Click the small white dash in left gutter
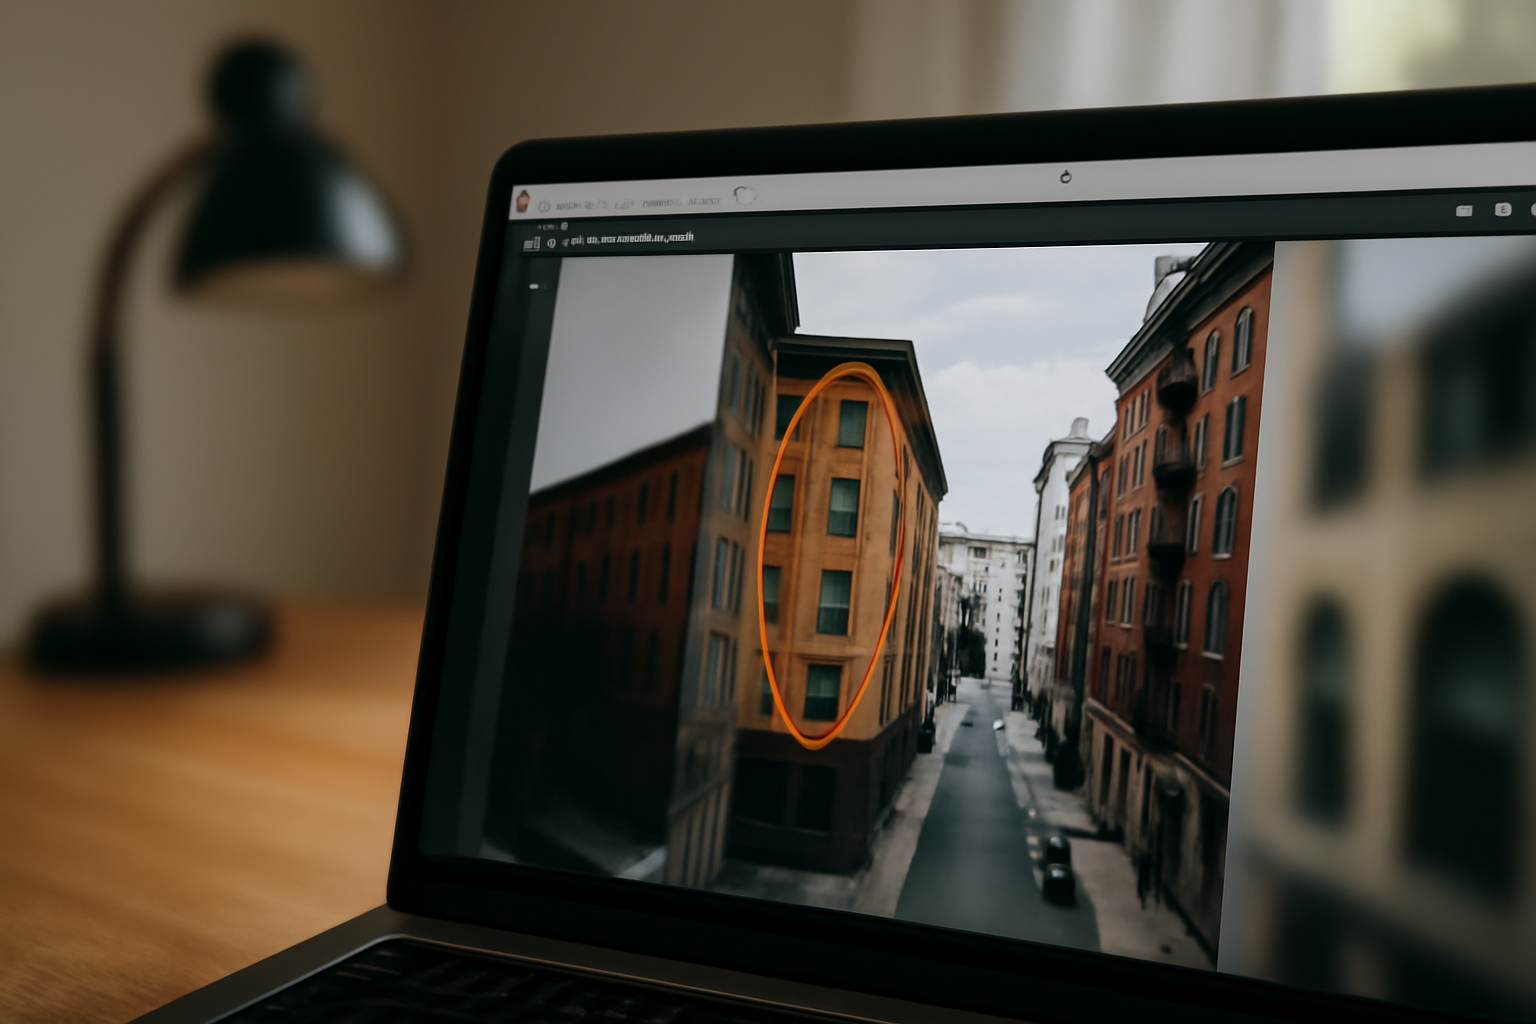This screenshot has width=1536, height=1024. coord(534,287)
